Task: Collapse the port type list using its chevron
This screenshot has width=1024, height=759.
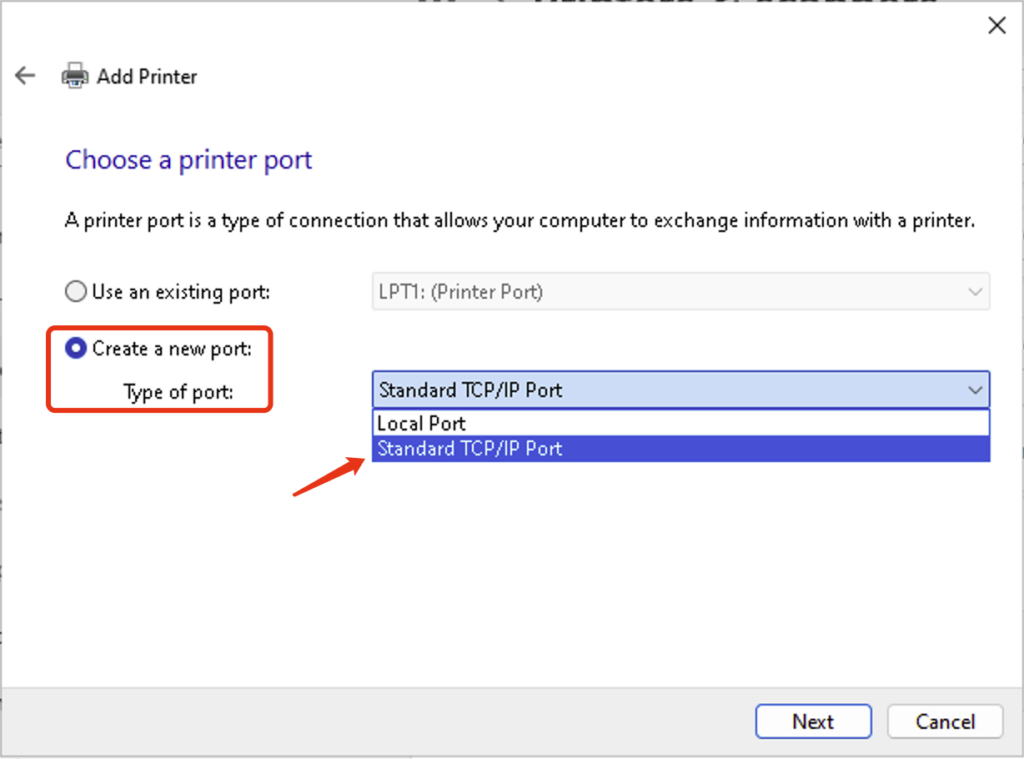Action: [975, 390]
